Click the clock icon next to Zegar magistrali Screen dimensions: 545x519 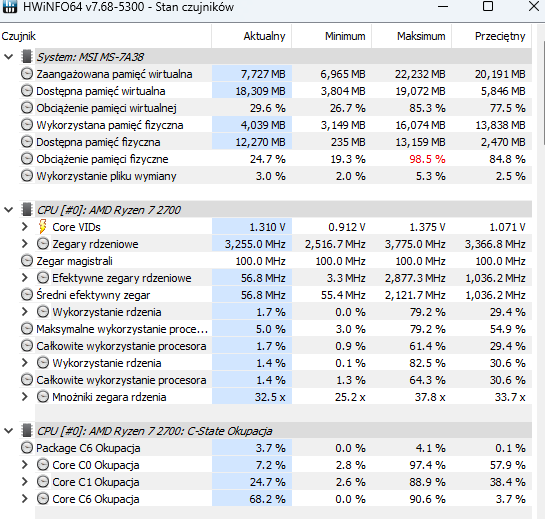click(x=27, y=261)
